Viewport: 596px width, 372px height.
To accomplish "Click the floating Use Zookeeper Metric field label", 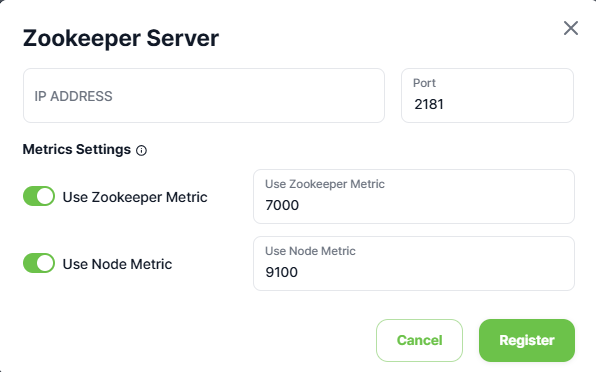I will point(325,184).
